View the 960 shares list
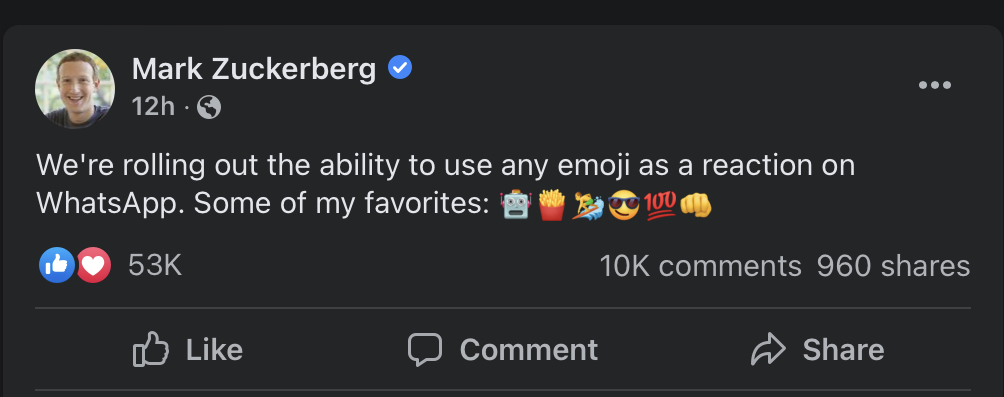This screenshot has height=397, width=1004. (893, 266)
